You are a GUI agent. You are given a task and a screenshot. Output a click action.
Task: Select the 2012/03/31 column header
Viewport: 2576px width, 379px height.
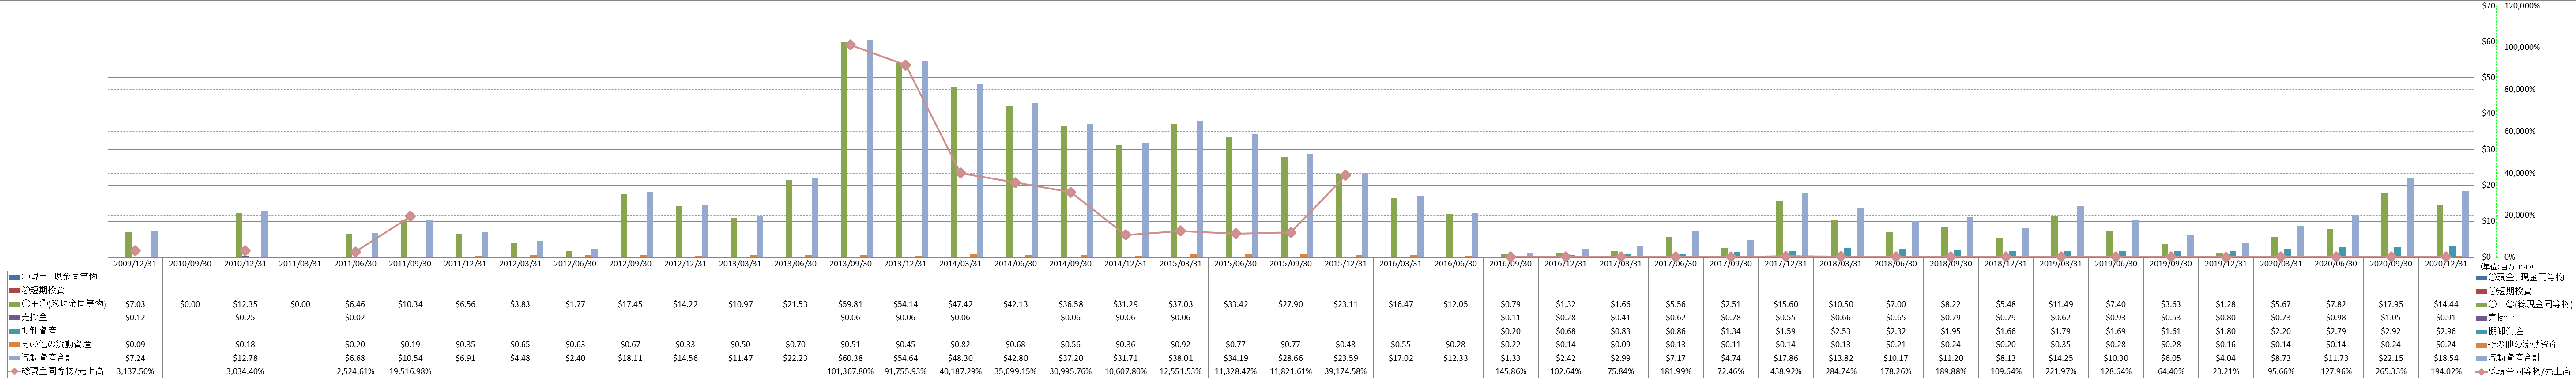[519, 264]
